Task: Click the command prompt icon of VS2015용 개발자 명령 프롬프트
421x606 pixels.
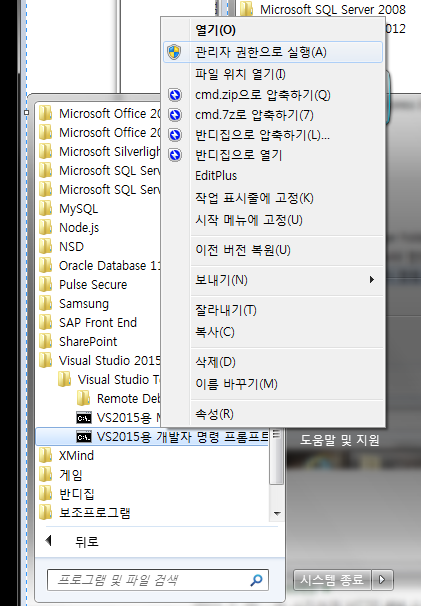Action: (84, 437)
